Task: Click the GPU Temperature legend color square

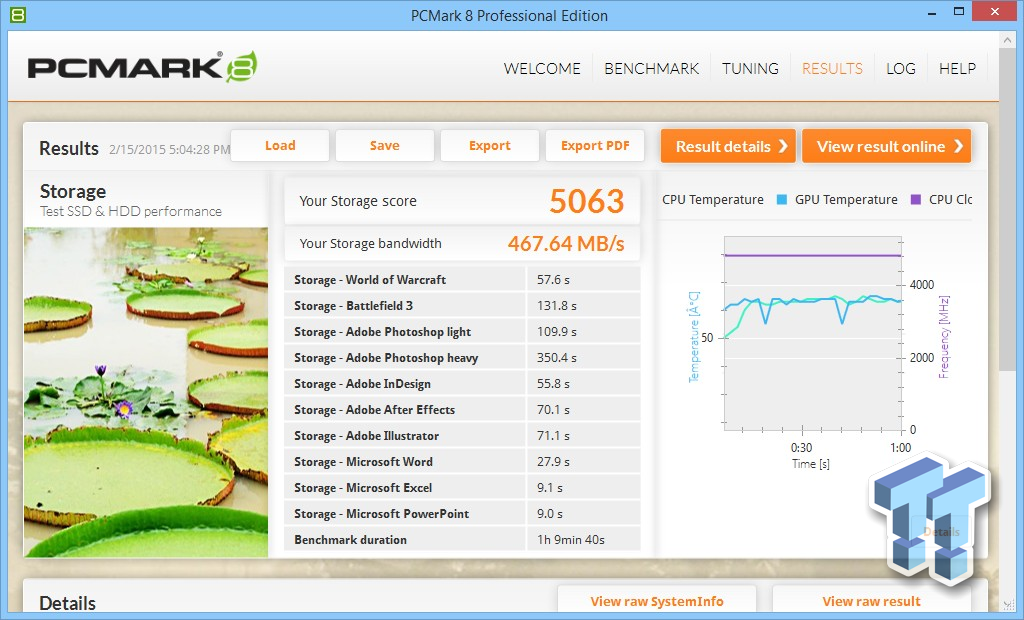Action: tap(781, 200)
